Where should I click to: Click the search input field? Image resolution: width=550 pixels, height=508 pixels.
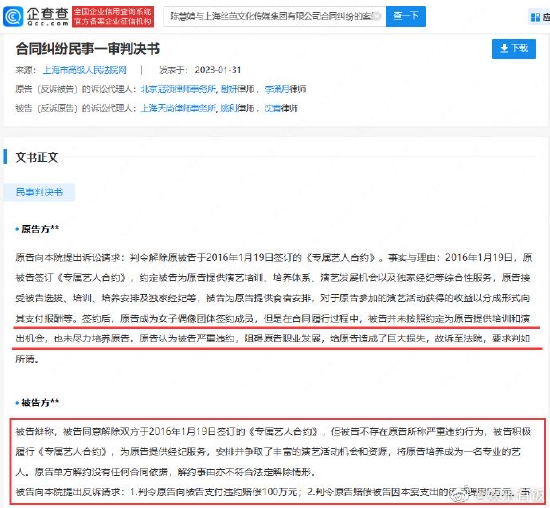(x=274, y=16)
